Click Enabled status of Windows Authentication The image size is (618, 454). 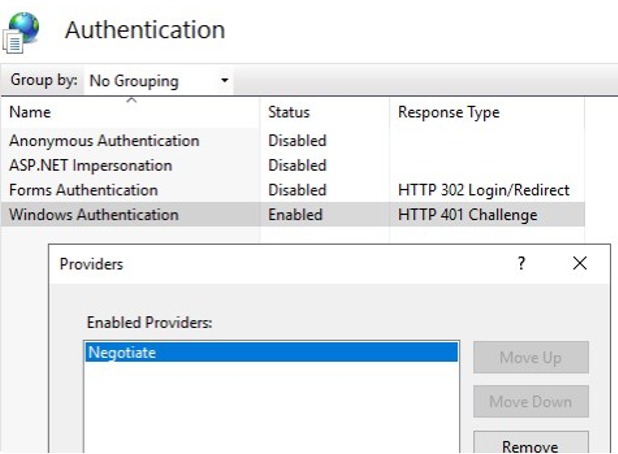click(295, 215)
